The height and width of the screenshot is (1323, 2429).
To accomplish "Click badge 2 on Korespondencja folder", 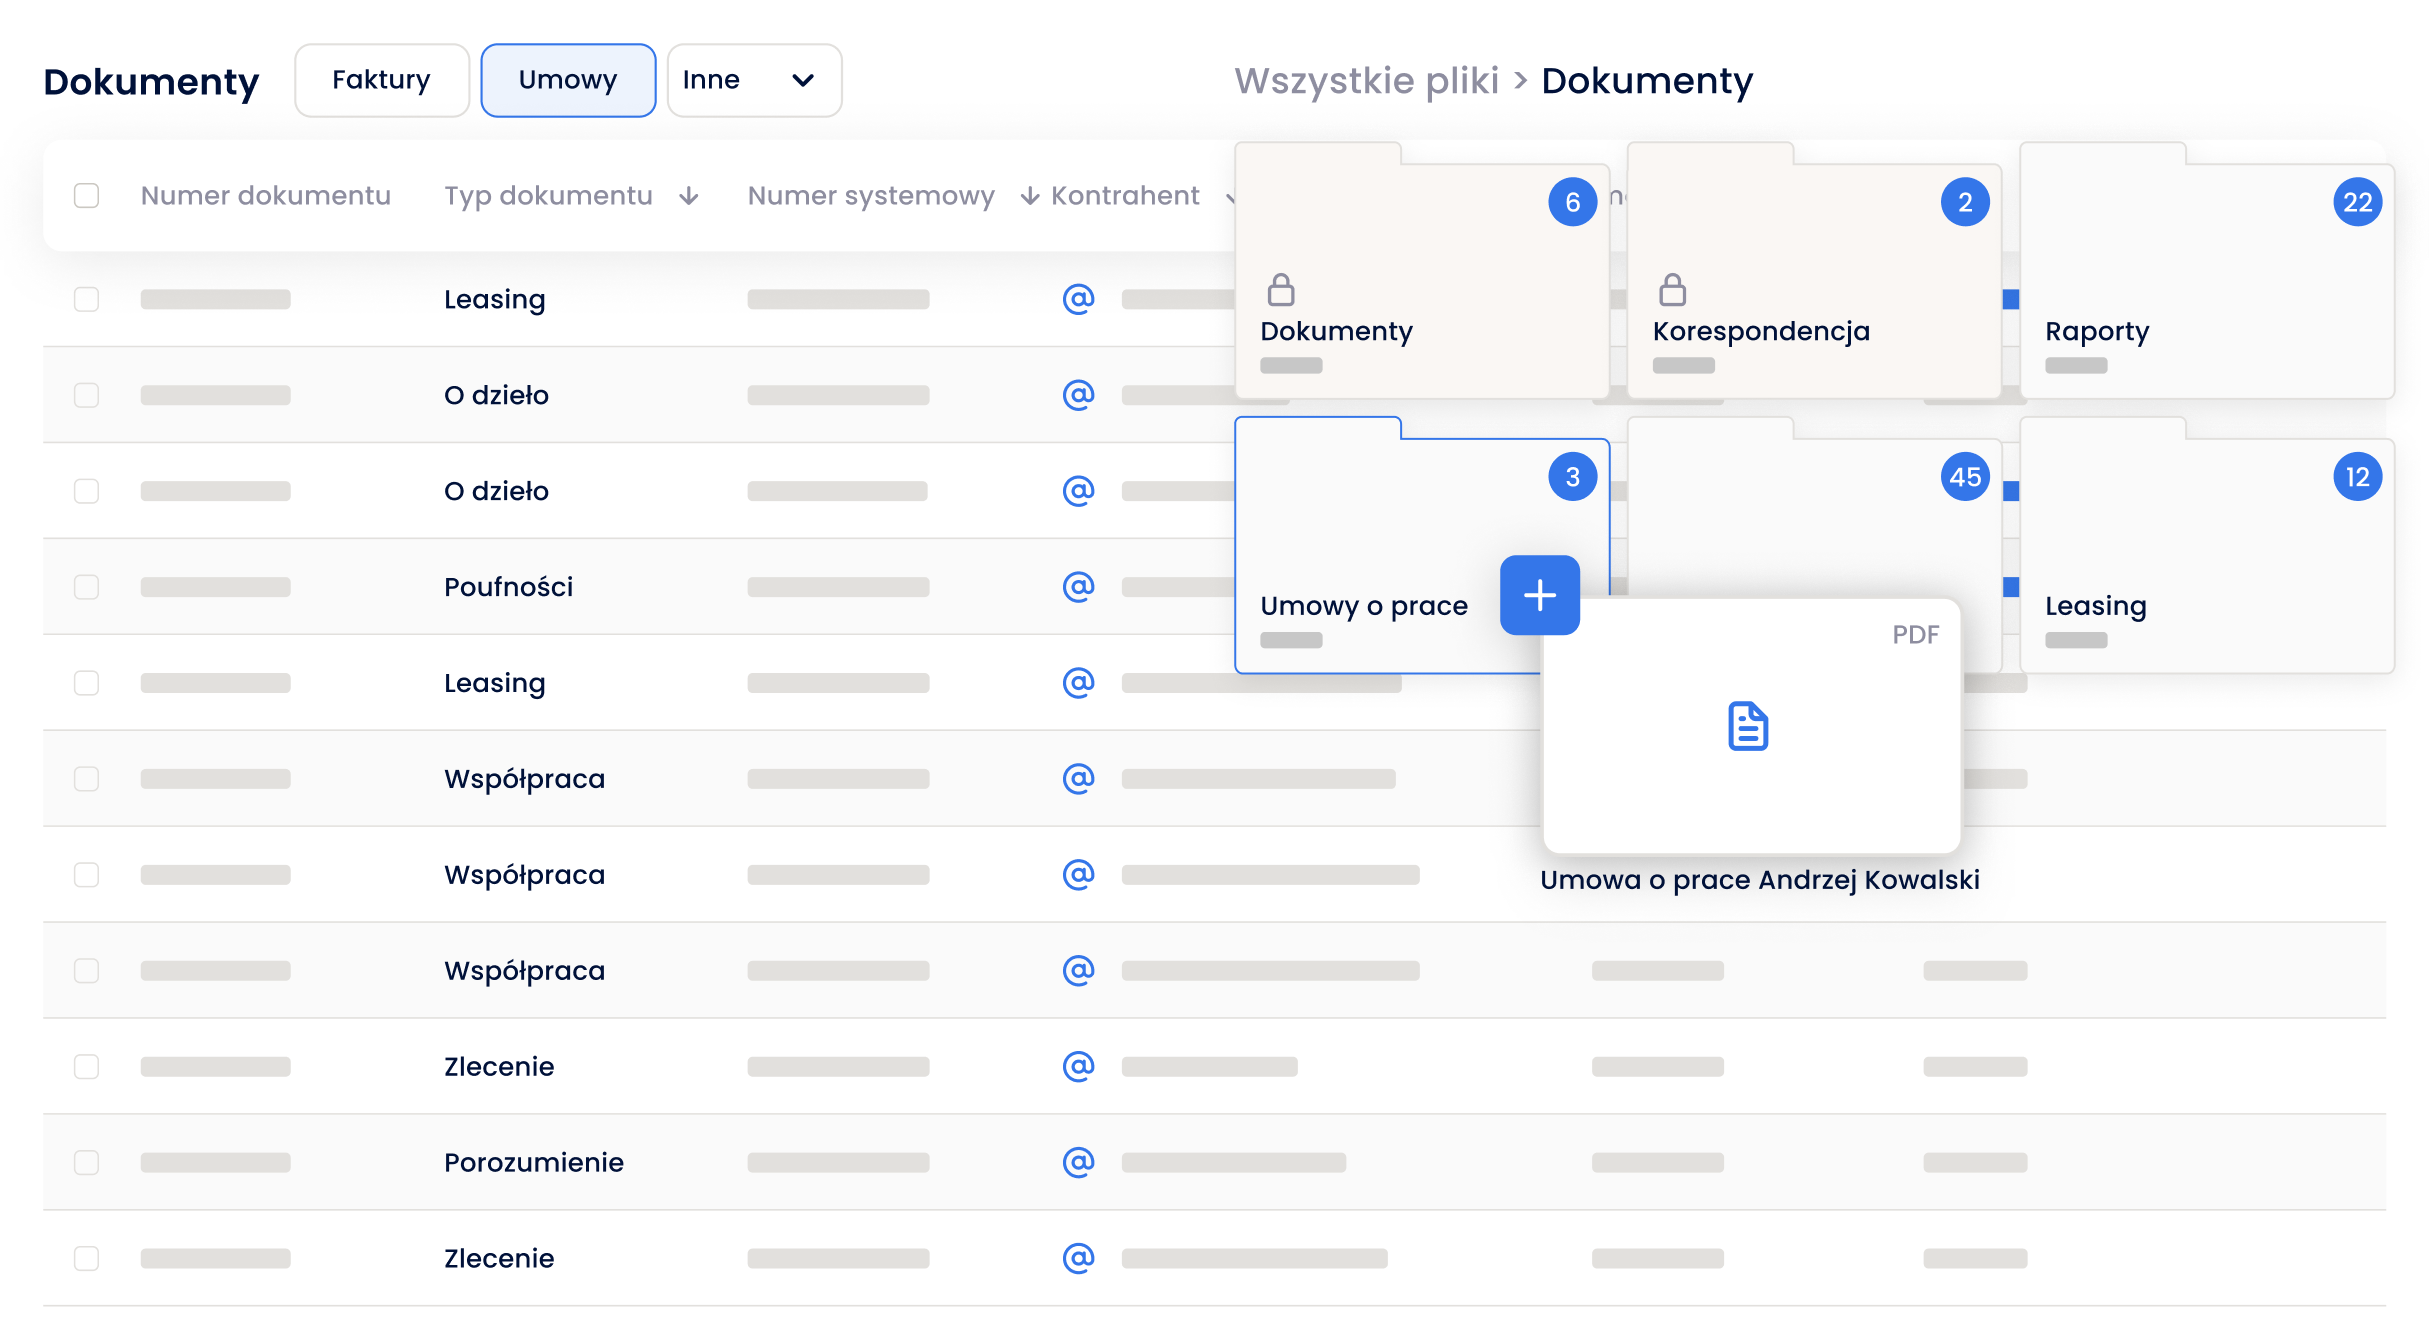I will click(1965, 202).
